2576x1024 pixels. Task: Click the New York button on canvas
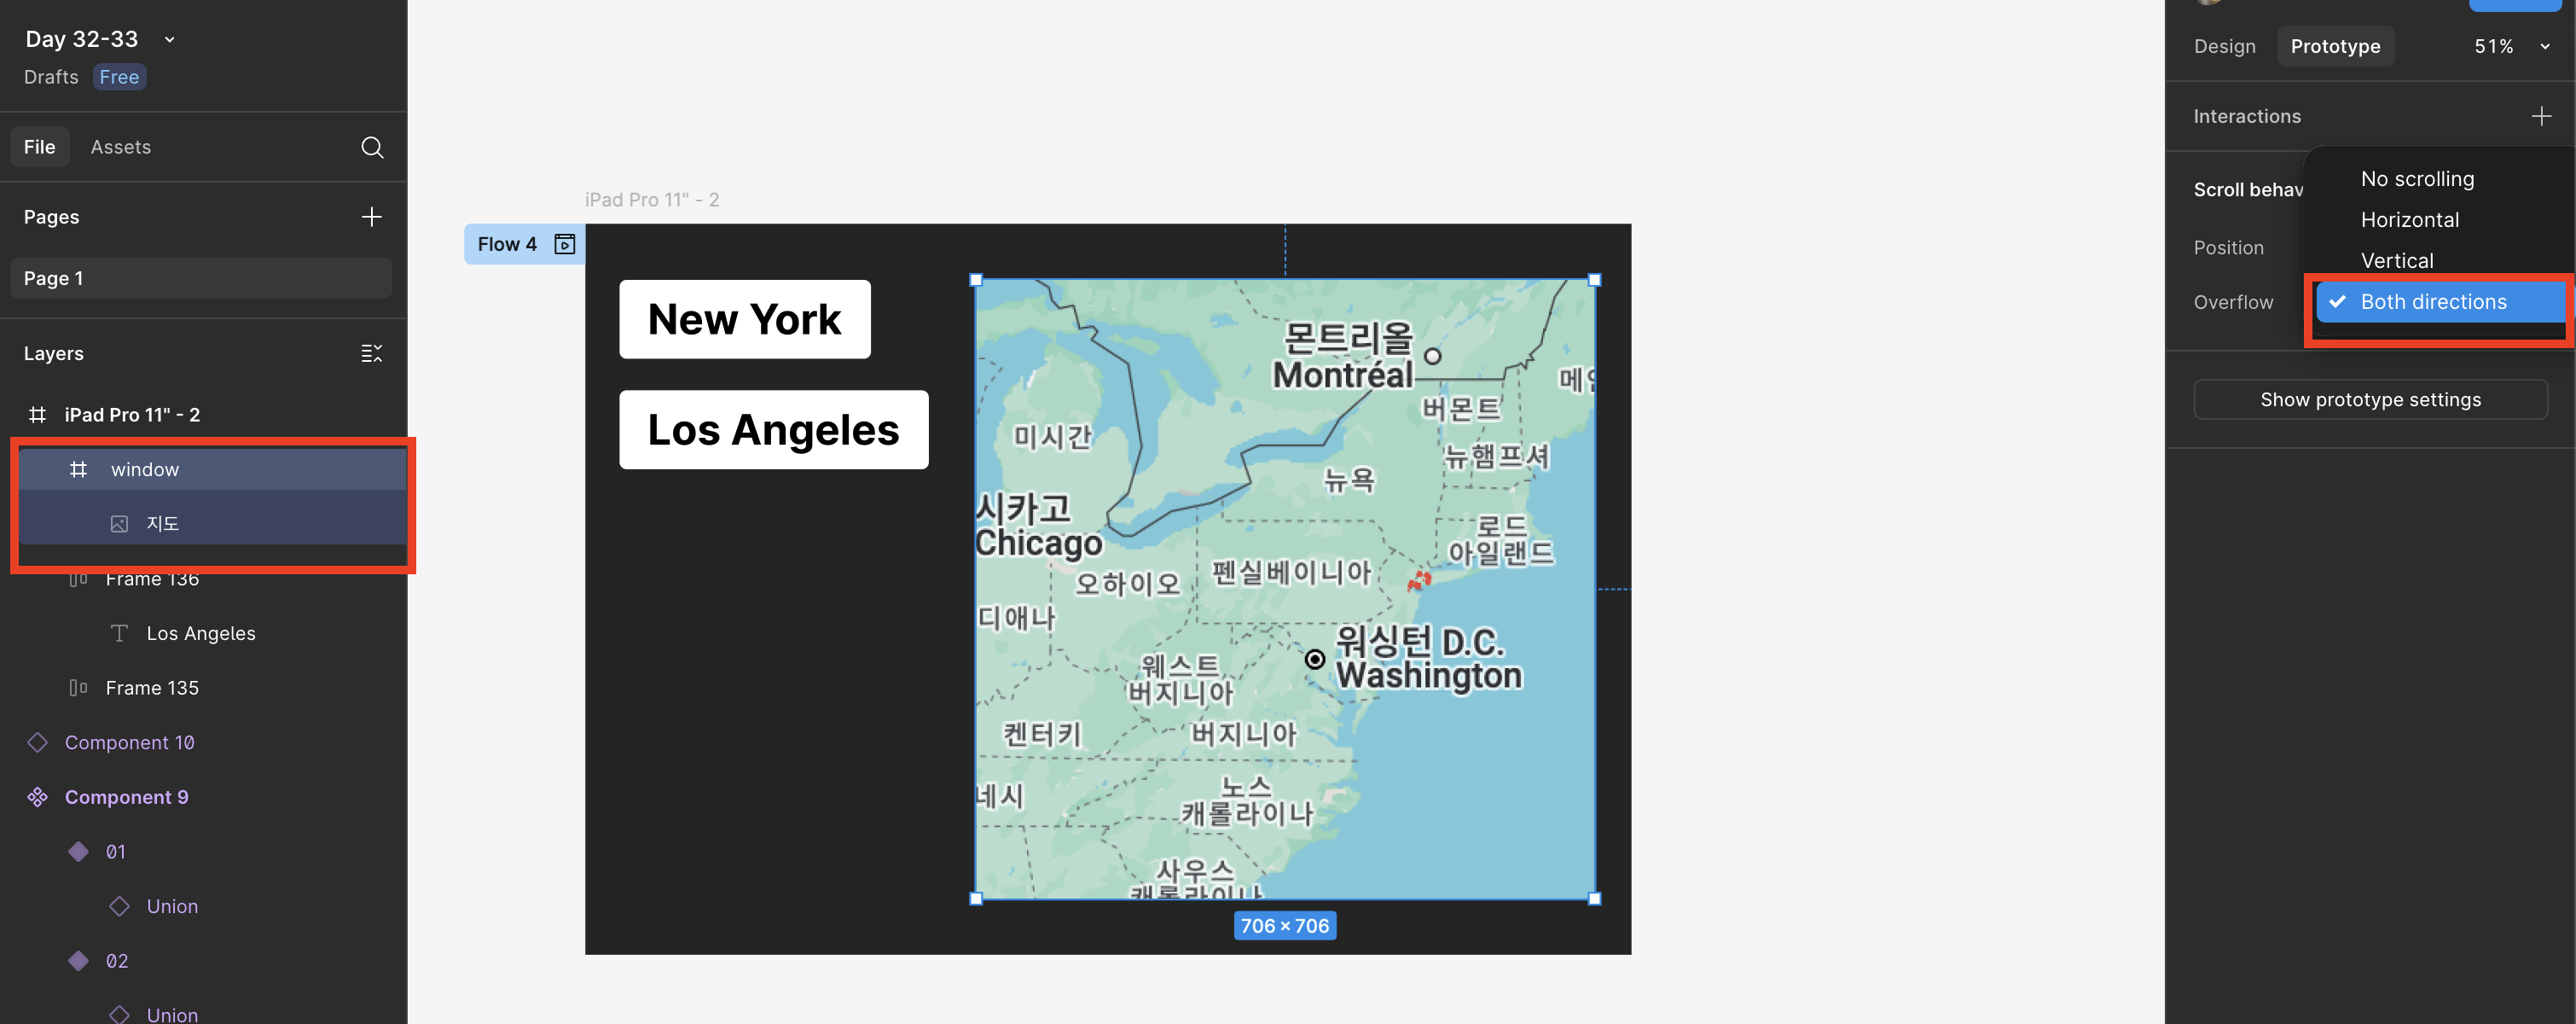(x=744, y=319)
